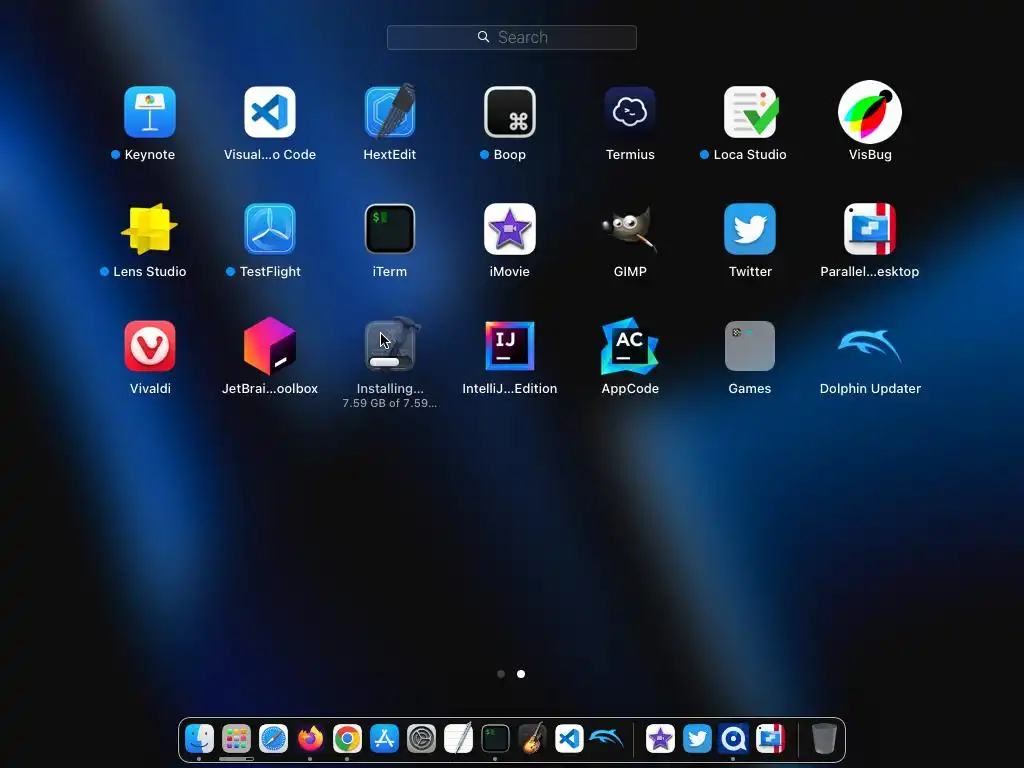Open IntelliJ IDEA Edition app
The width and height of the screenshot is (1024, 768).
click(510, 346)
